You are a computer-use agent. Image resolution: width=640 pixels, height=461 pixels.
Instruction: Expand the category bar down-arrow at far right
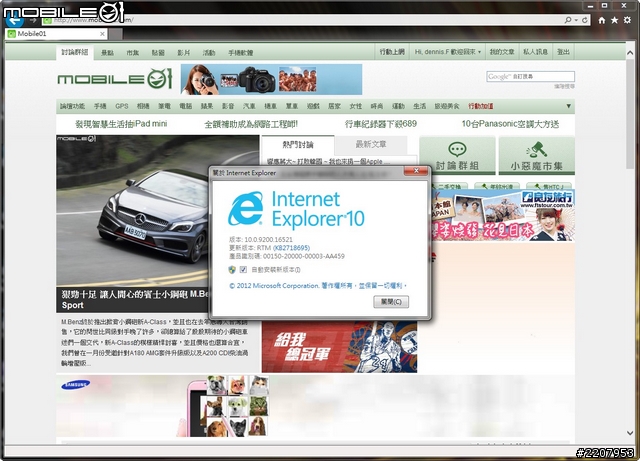569,106
